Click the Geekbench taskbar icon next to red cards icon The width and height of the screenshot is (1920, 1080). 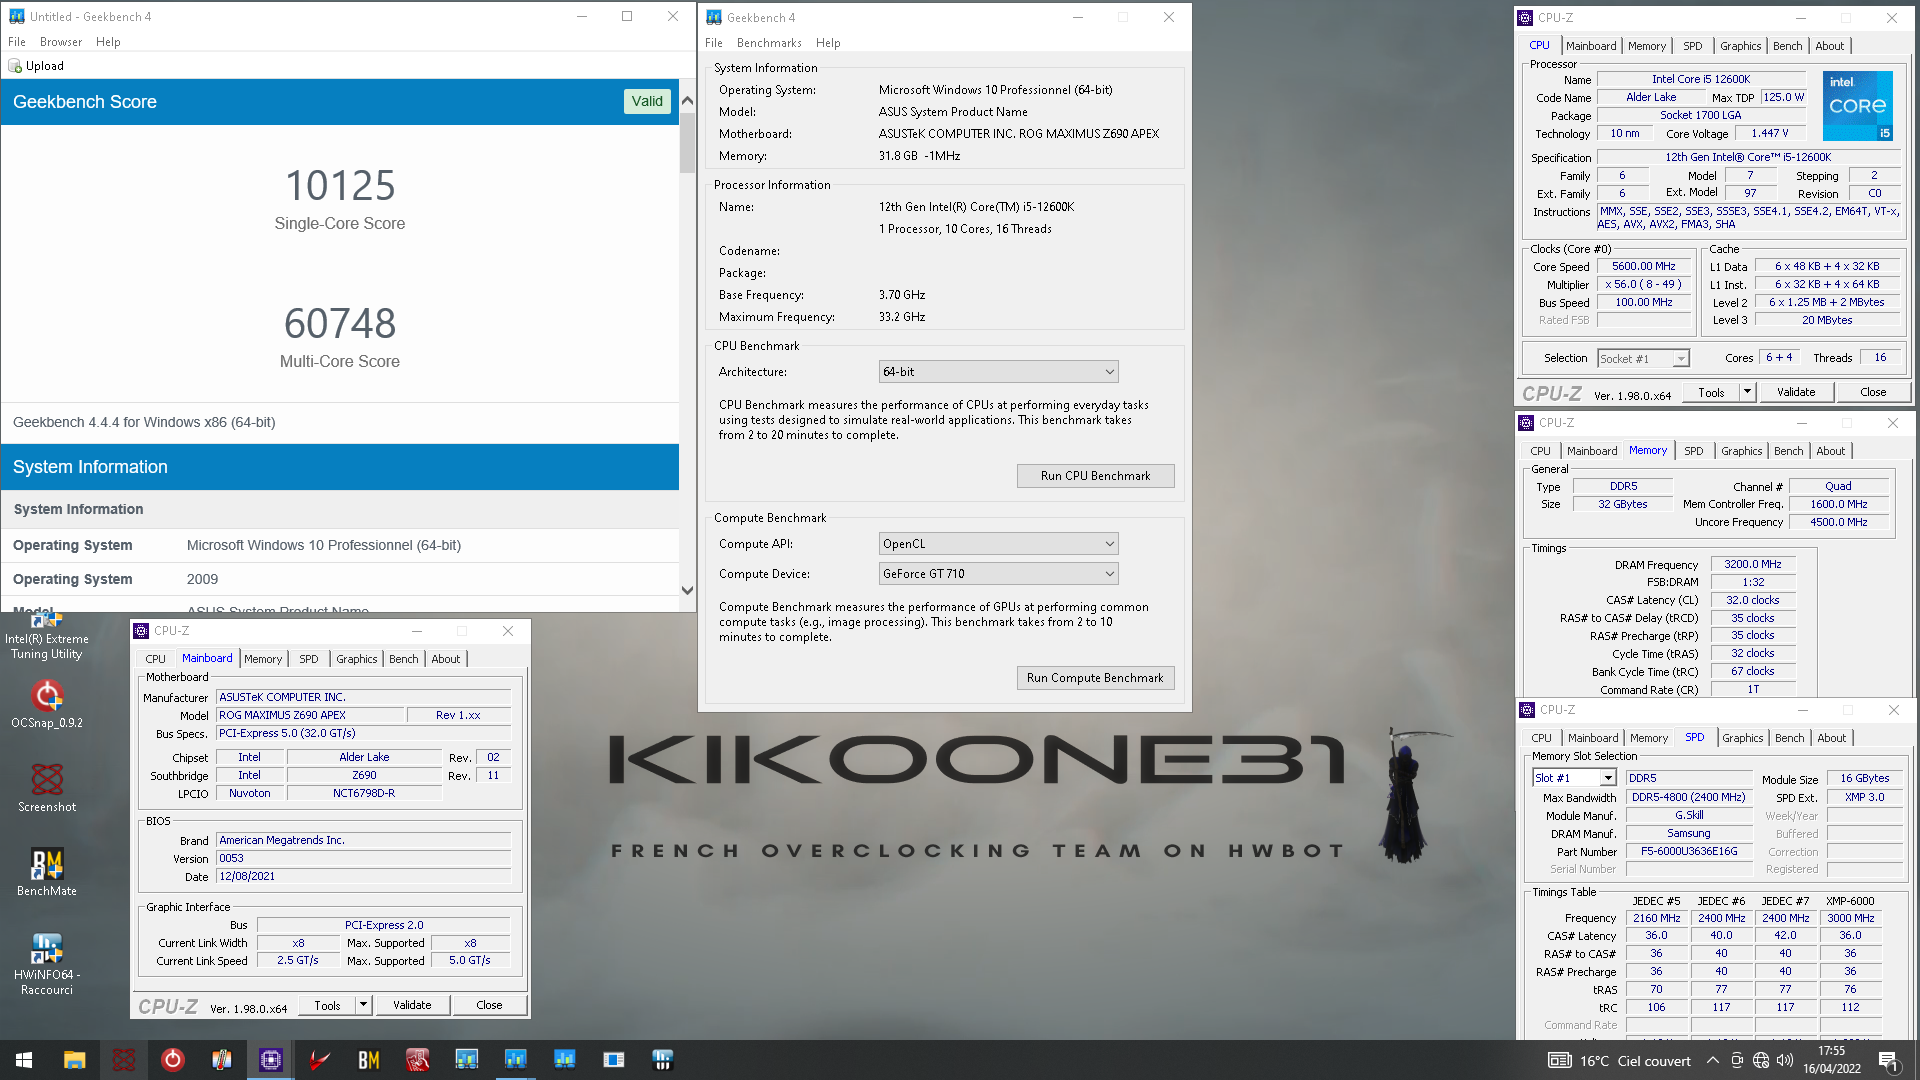point(466,1060)
